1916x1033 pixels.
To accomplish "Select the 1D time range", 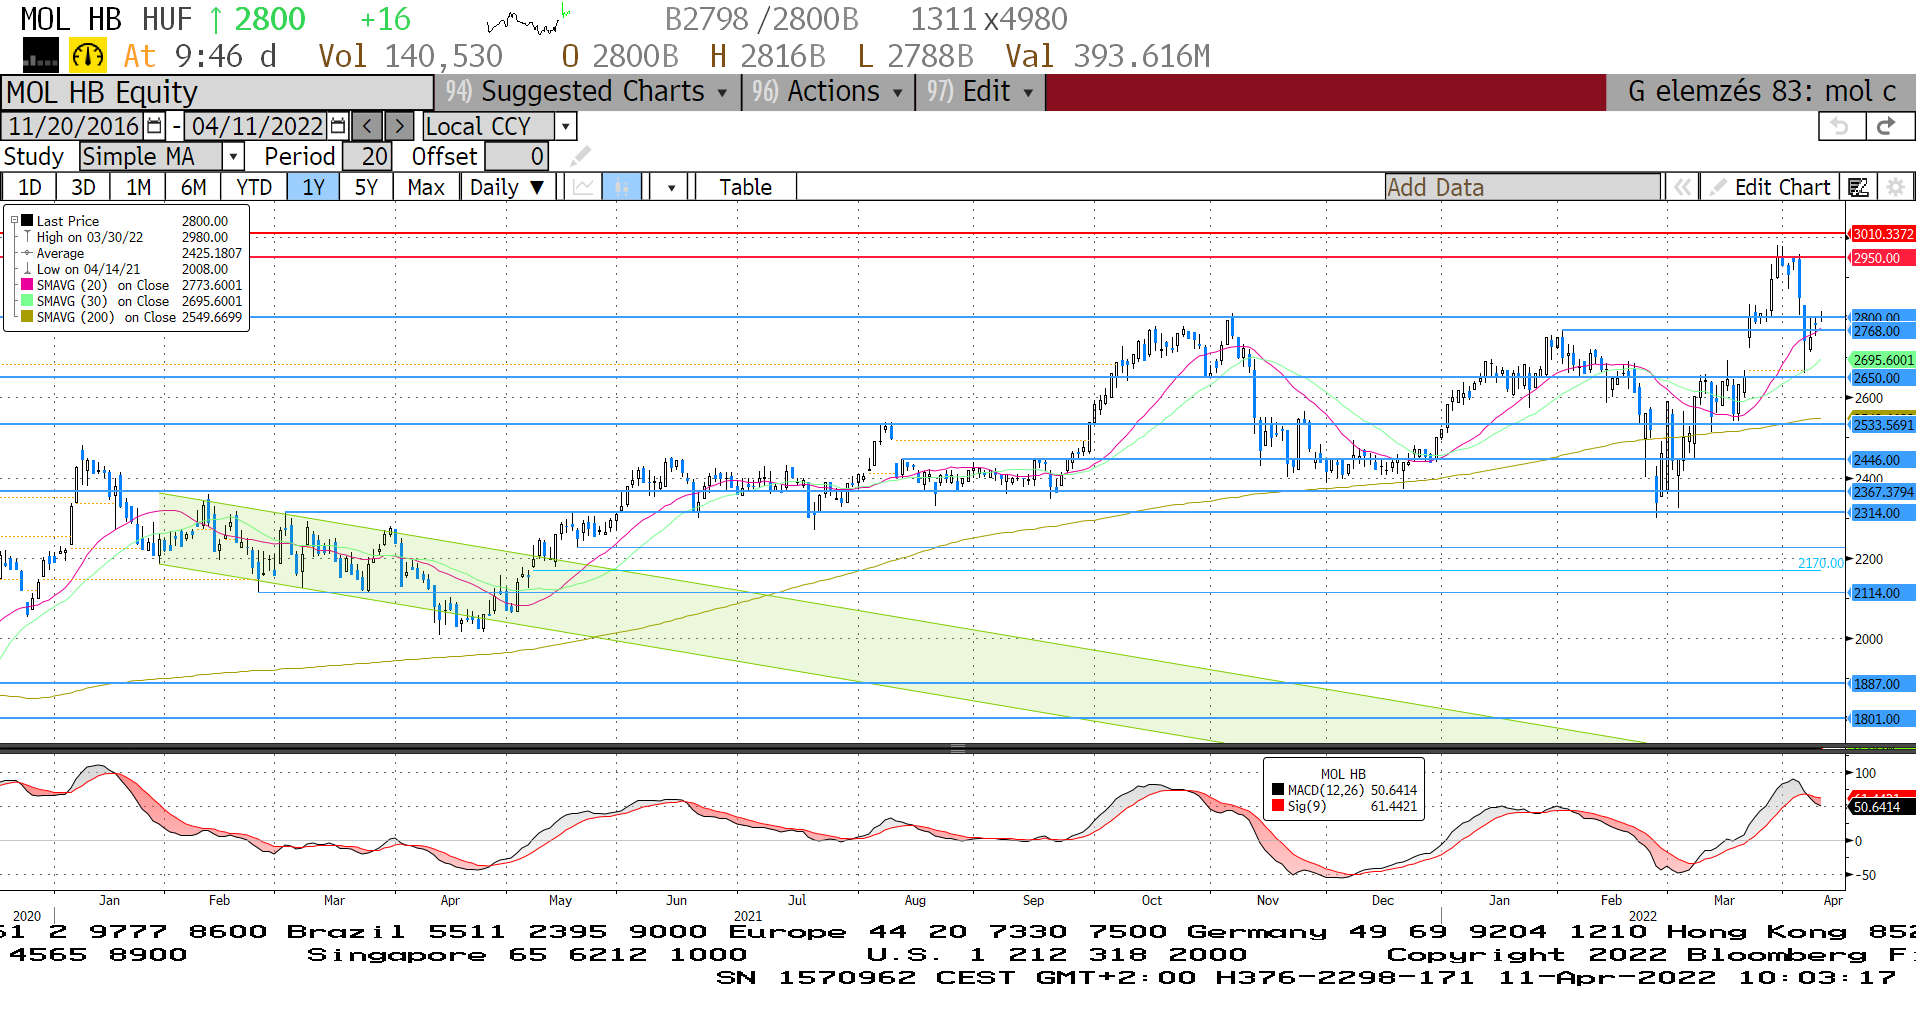I will point(30,187).
